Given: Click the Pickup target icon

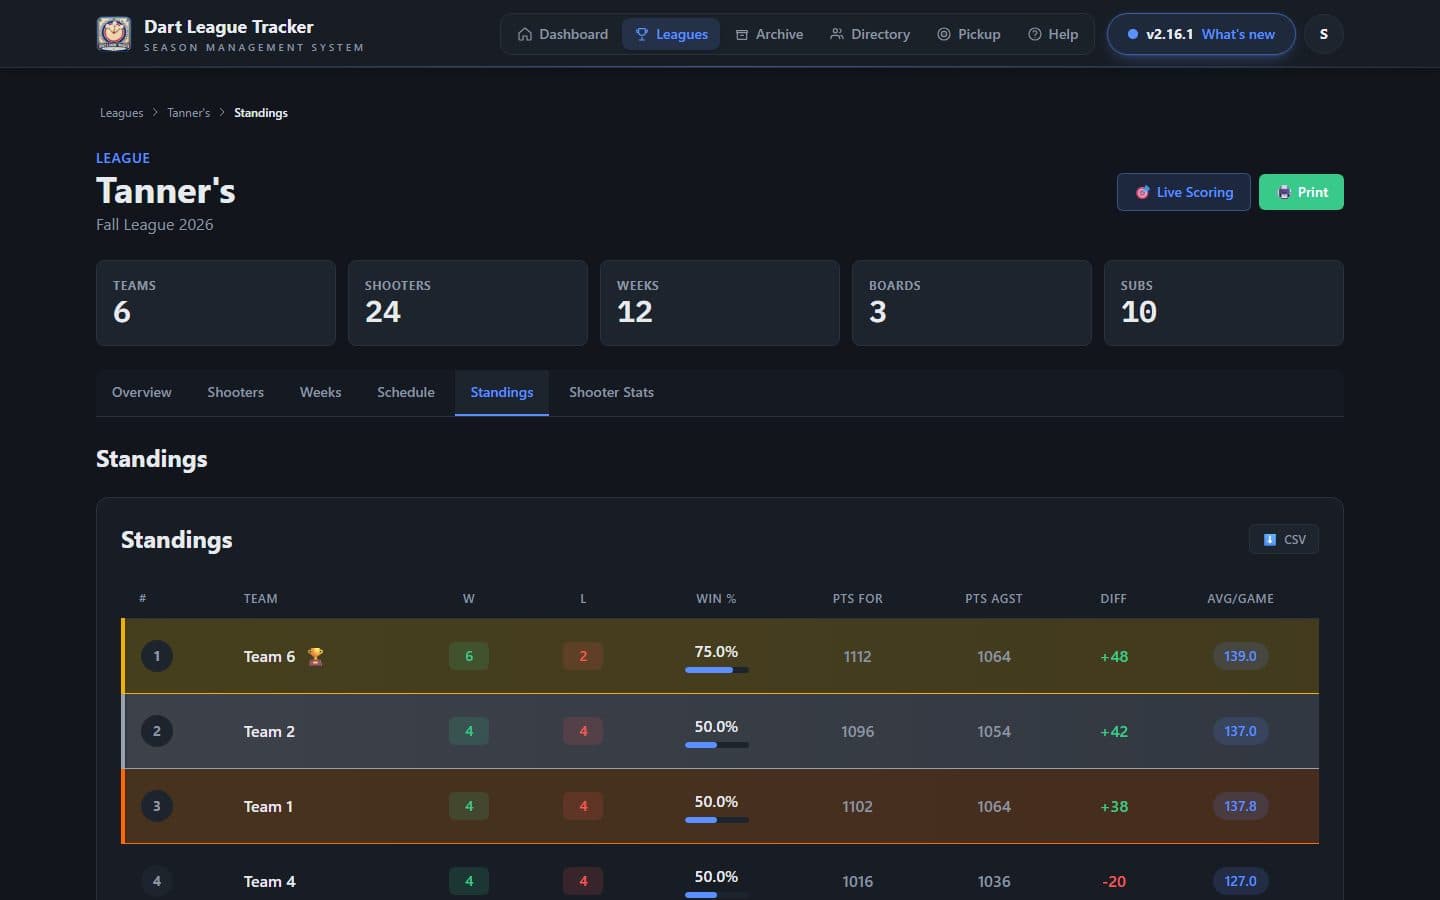Looking at the screenshot, I should pos(944,34).
